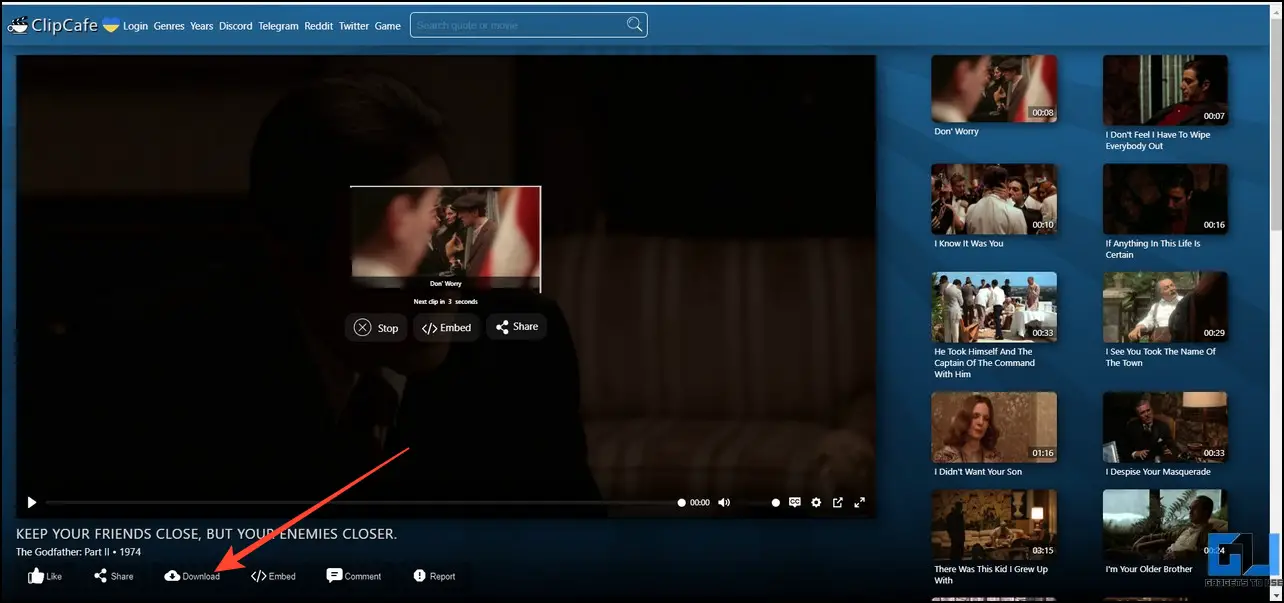Open I Despise Your Masquerade thumbnail
1284x603 pixels.
(1165, 426)
